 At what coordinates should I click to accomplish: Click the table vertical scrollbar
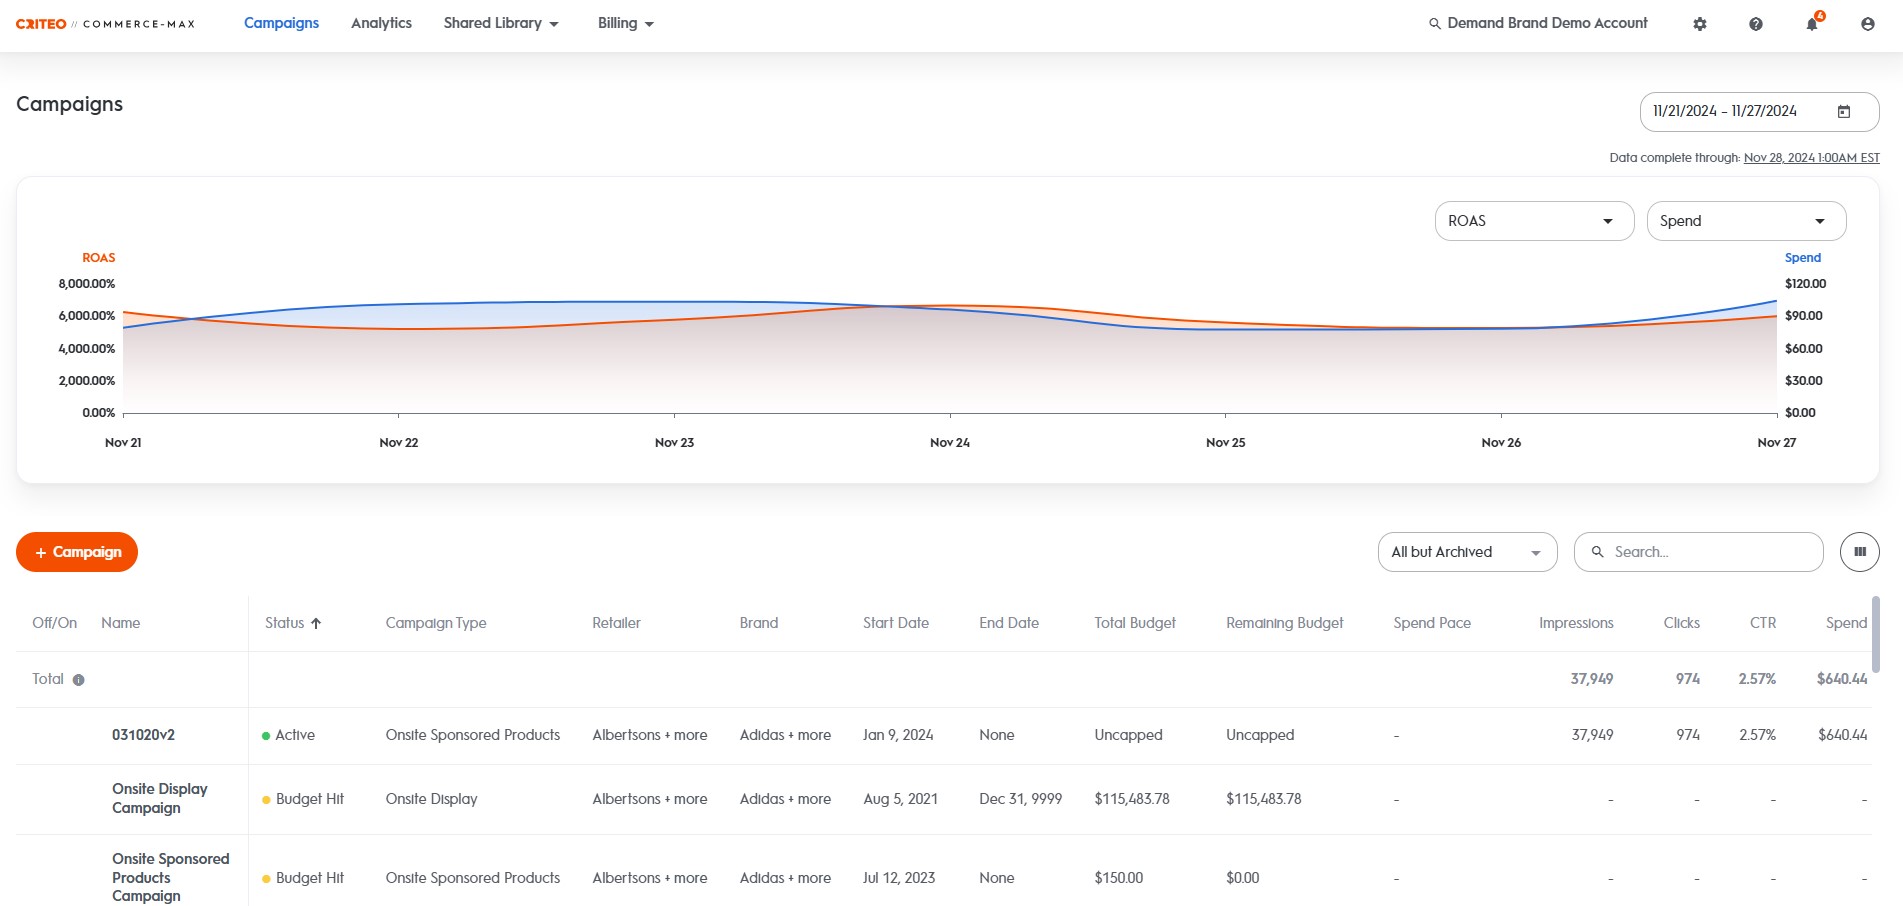click(x=1875, y=634)
